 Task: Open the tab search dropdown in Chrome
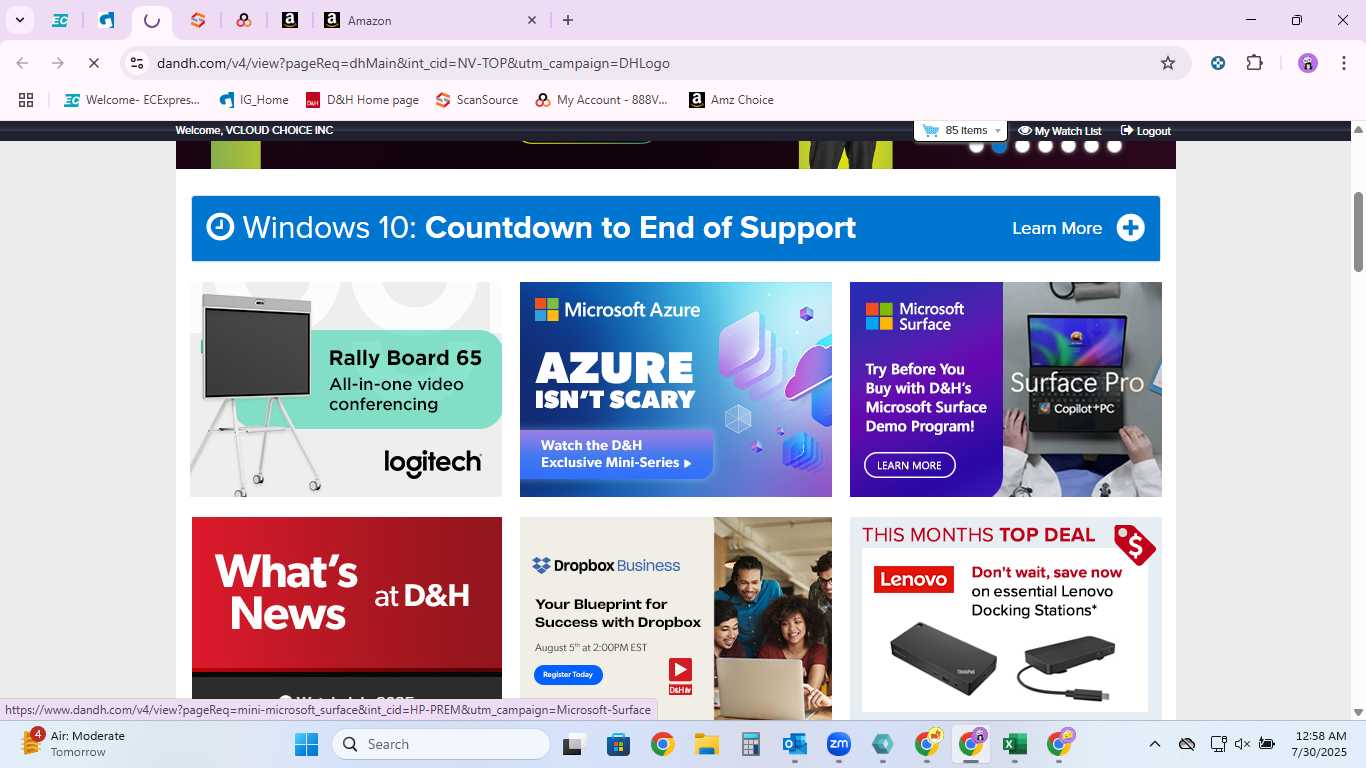(x=19, y=20)
